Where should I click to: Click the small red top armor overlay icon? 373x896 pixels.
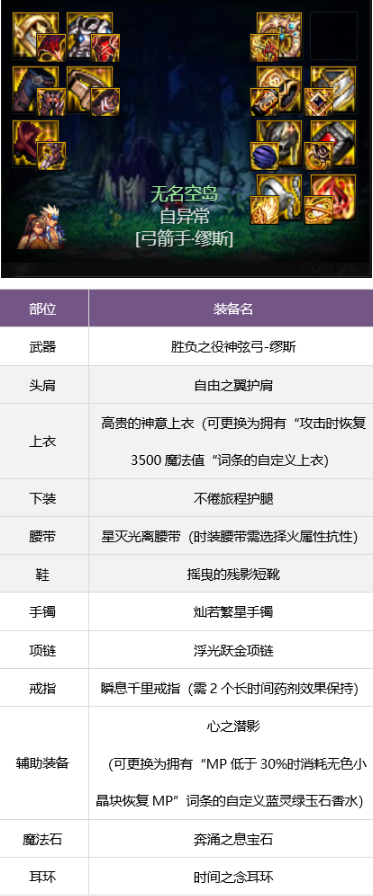click(106, 47)
